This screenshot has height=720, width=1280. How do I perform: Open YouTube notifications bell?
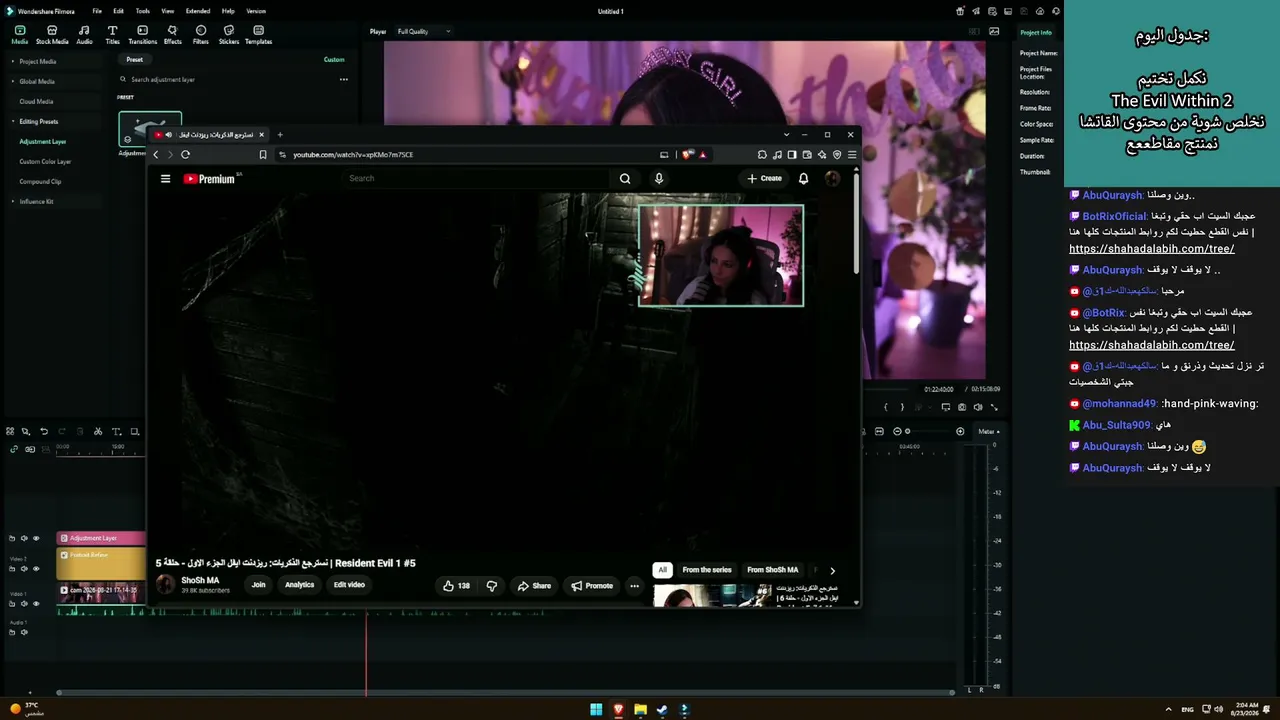click(803, 178)
